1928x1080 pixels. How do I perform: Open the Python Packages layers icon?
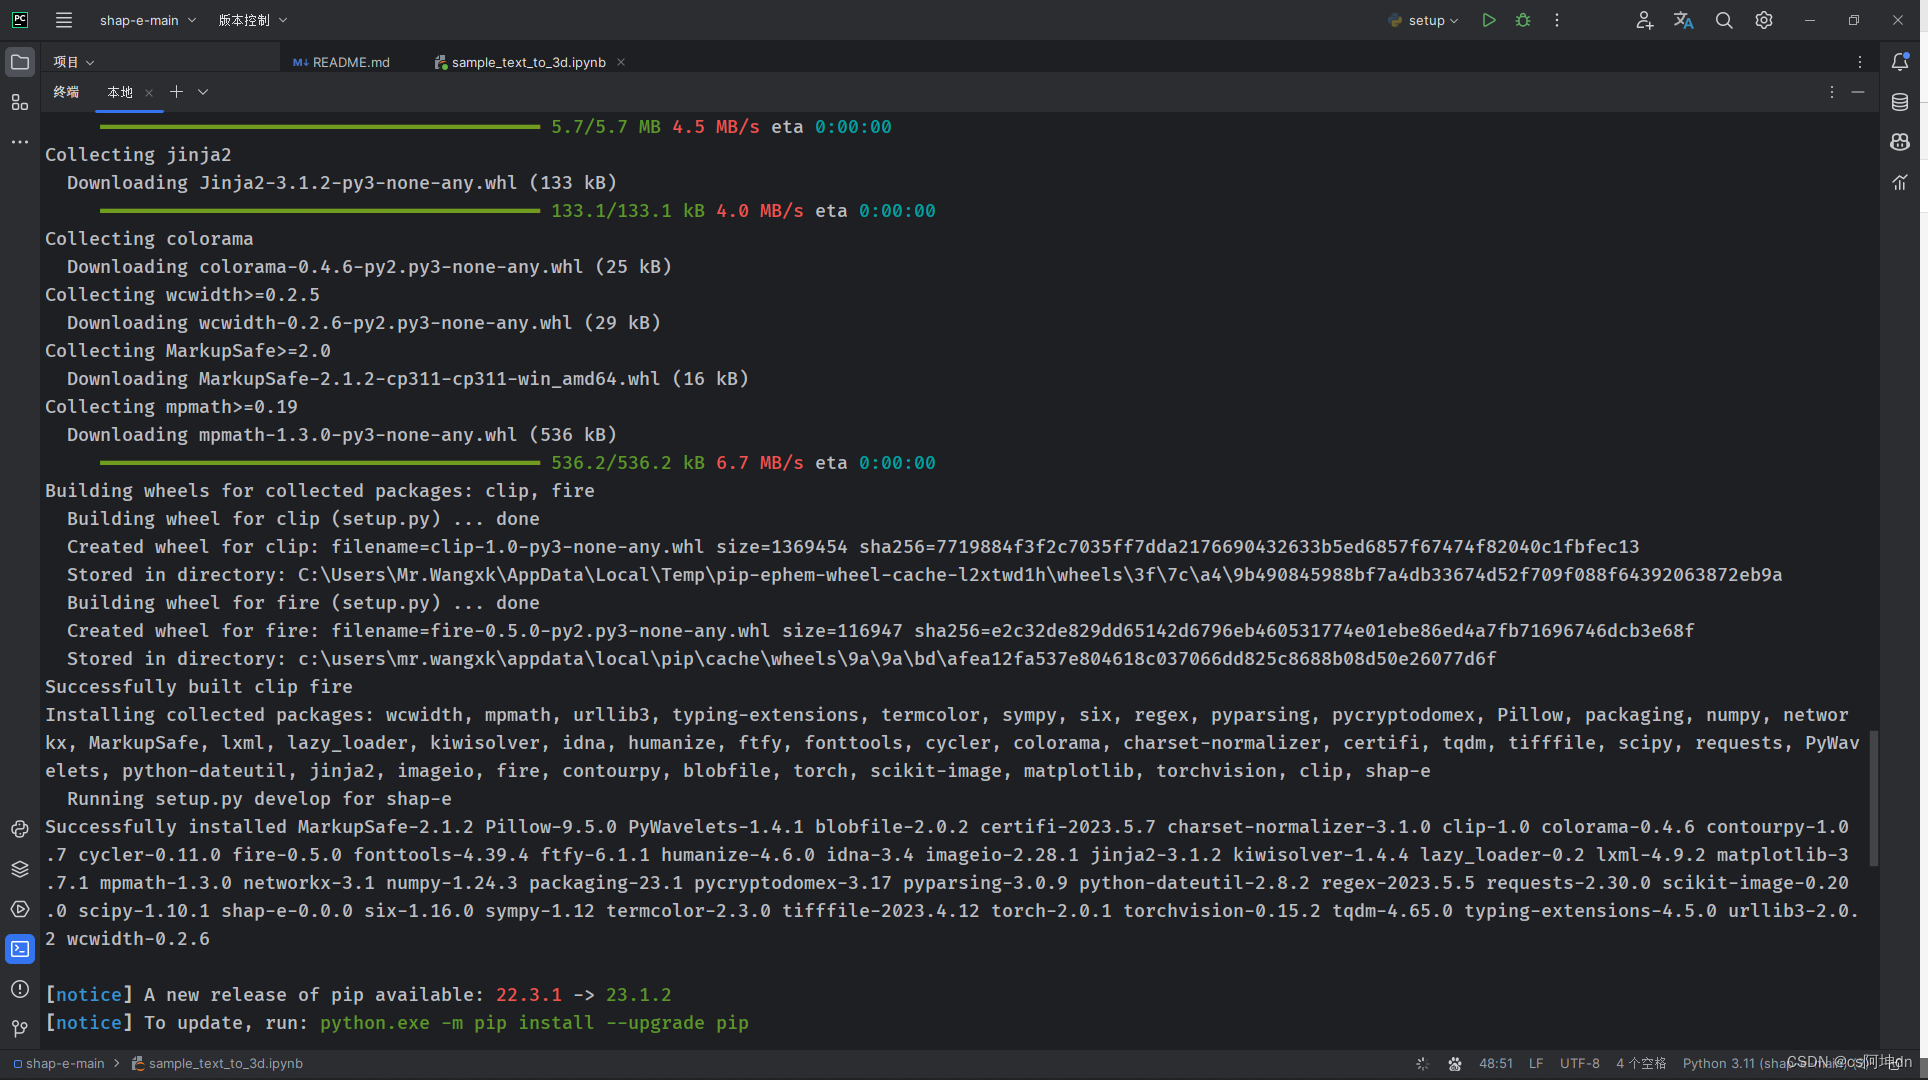point(20,869)
